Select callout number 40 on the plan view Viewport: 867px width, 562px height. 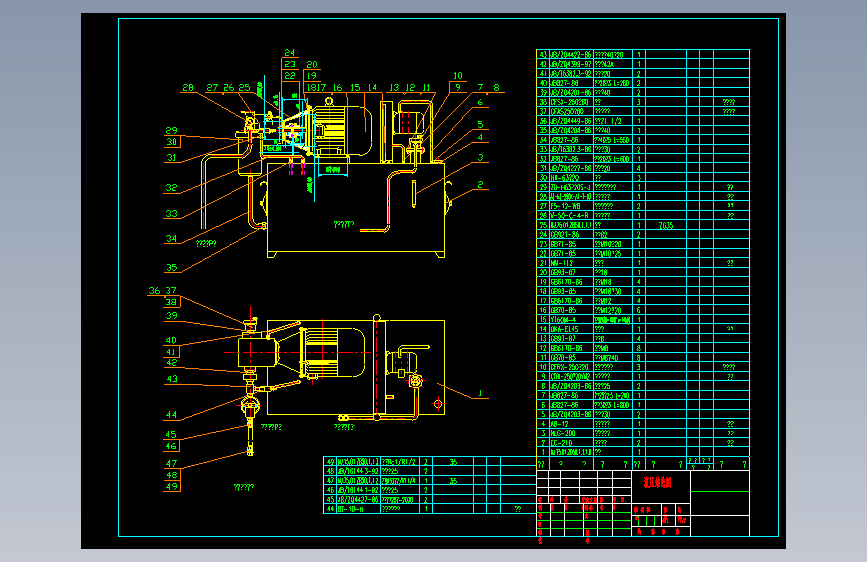(171, 340)
